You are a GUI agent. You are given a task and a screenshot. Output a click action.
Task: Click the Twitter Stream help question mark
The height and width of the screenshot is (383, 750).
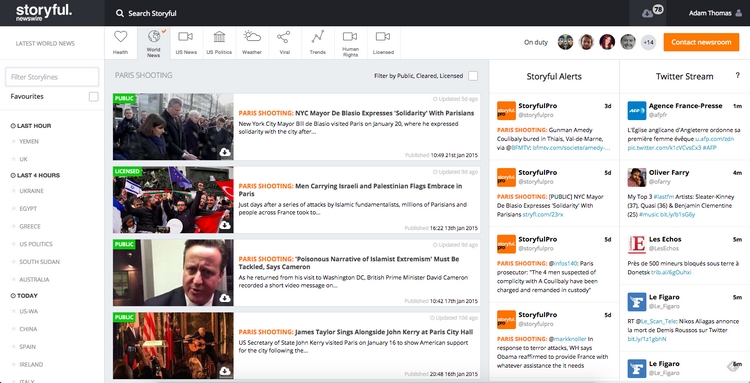click(x=737, y=76)
